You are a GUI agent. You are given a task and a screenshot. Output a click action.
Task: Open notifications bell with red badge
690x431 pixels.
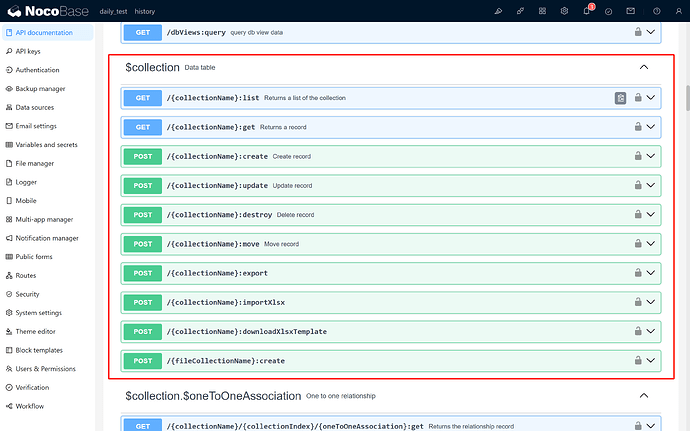tap(587, 11)
